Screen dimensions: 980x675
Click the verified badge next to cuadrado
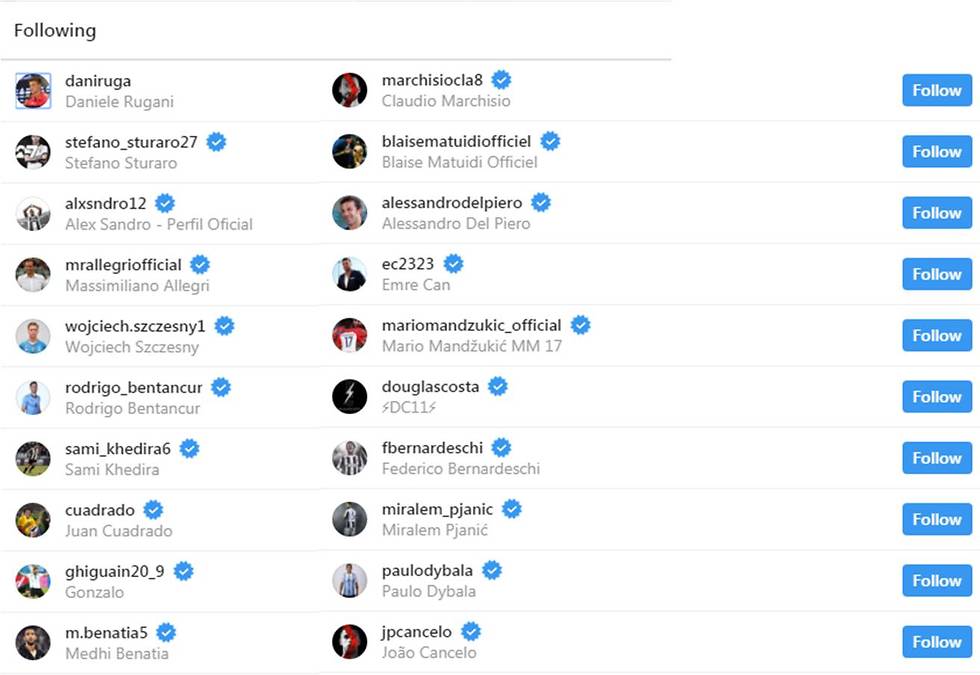click(x=153, y=509)
